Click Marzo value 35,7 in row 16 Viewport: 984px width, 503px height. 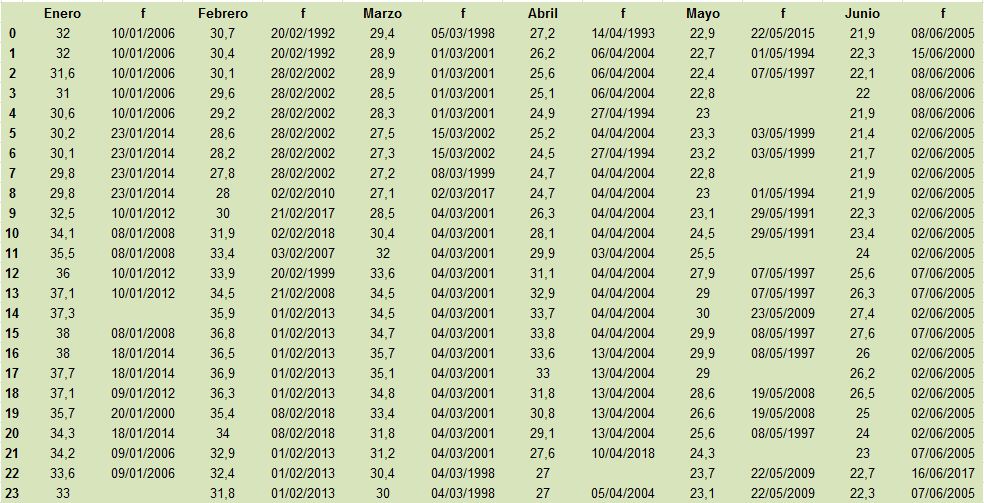click(x=383, y=354)
